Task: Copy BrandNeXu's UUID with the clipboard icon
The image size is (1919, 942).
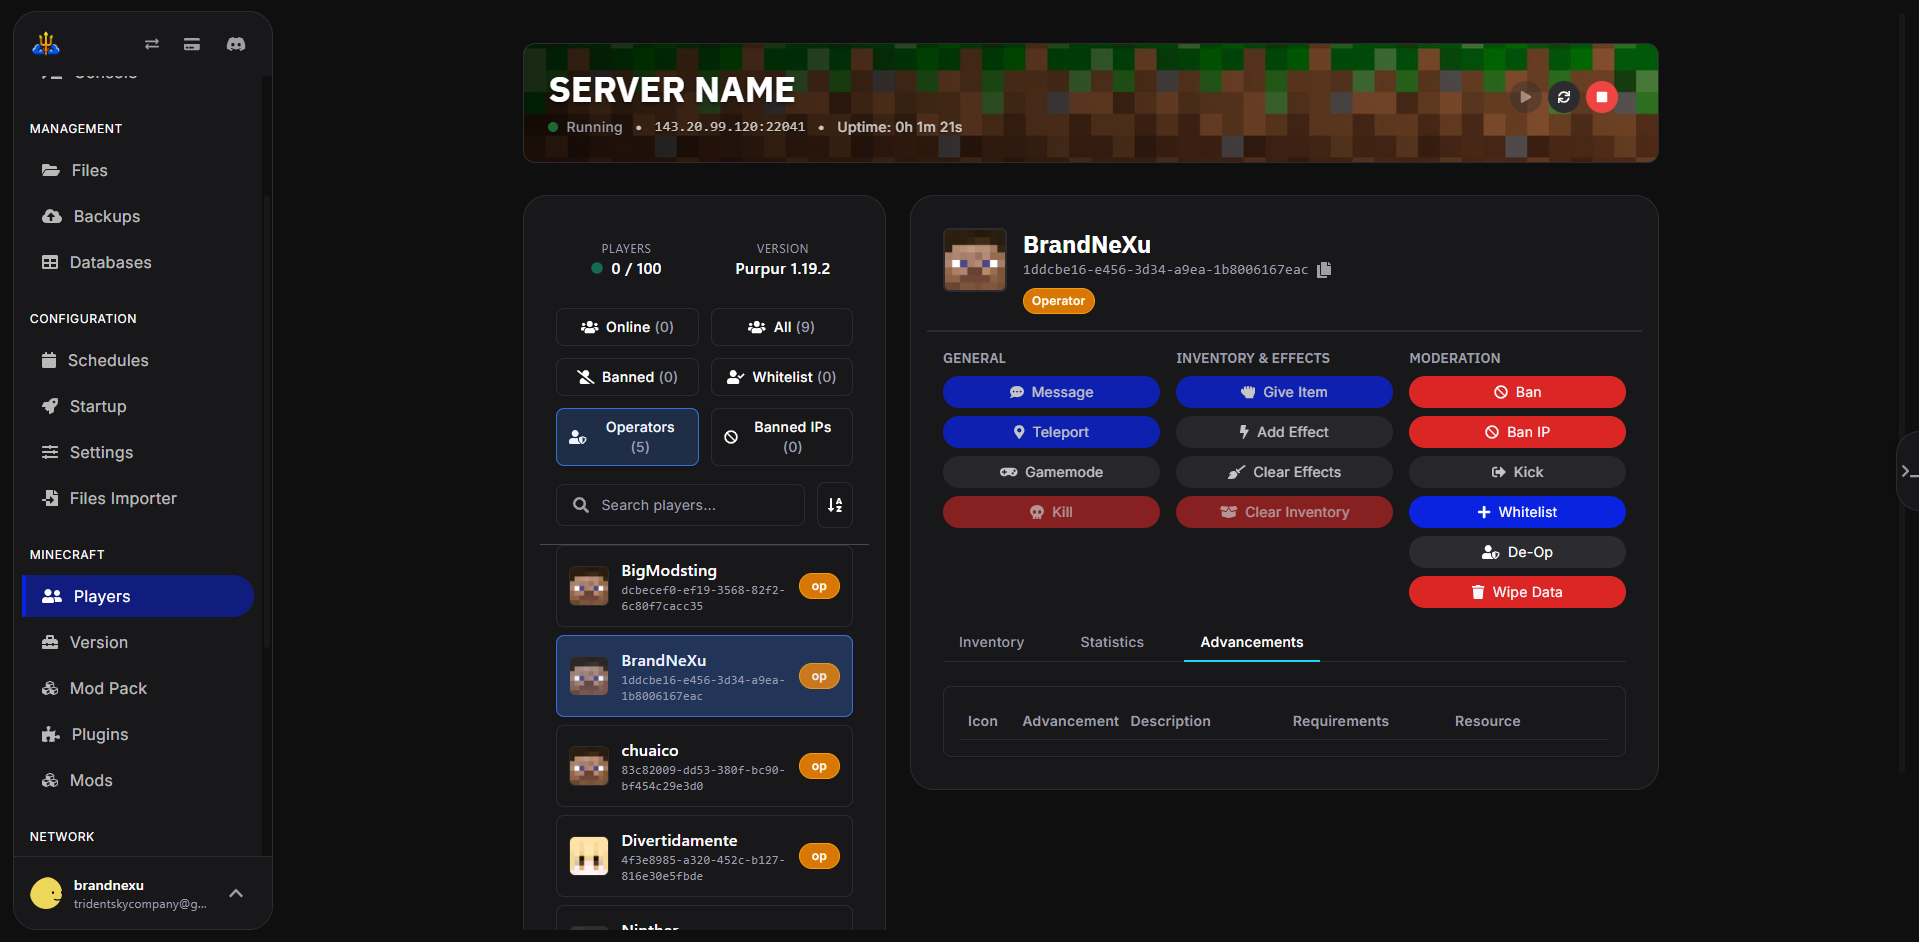Action: coord(1324,270)
